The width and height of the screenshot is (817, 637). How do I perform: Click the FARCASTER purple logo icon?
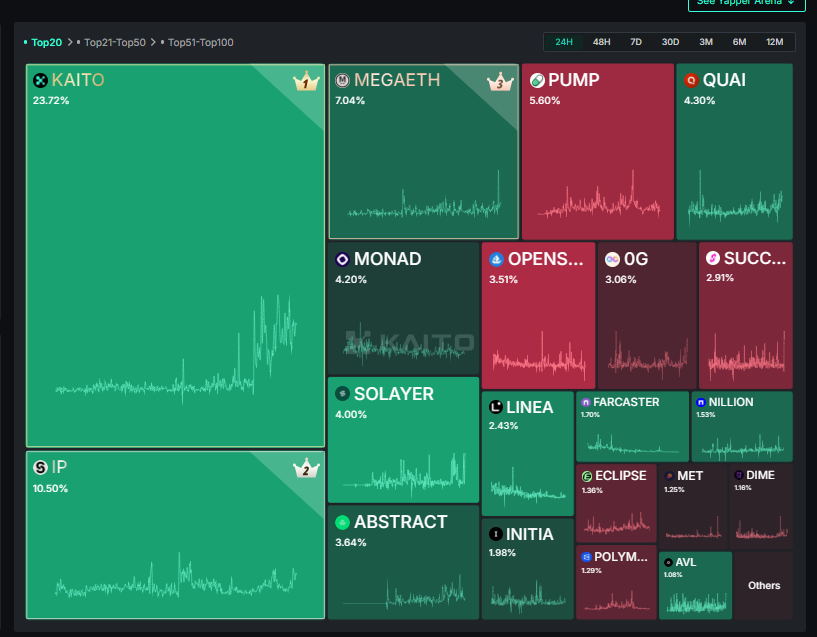point(586,403)
